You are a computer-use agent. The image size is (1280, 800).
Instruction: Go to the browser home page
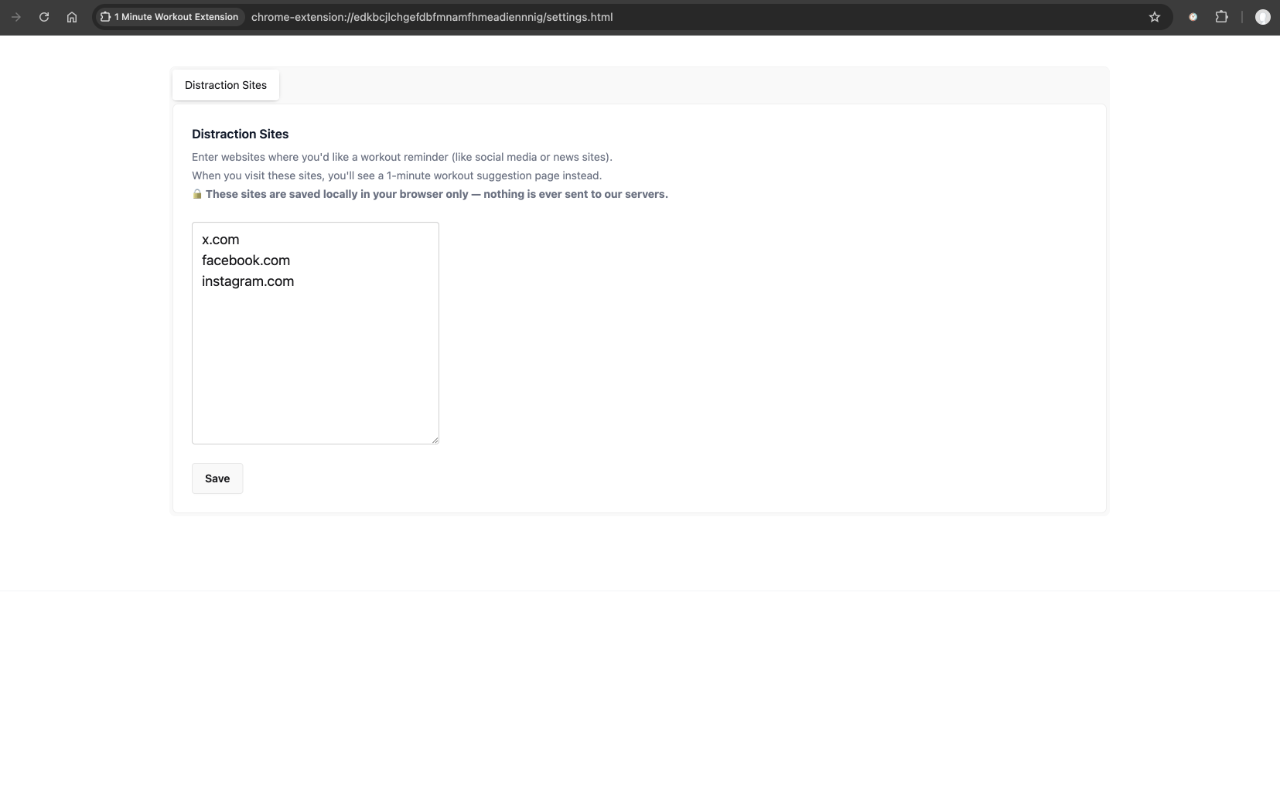point(72,17)
